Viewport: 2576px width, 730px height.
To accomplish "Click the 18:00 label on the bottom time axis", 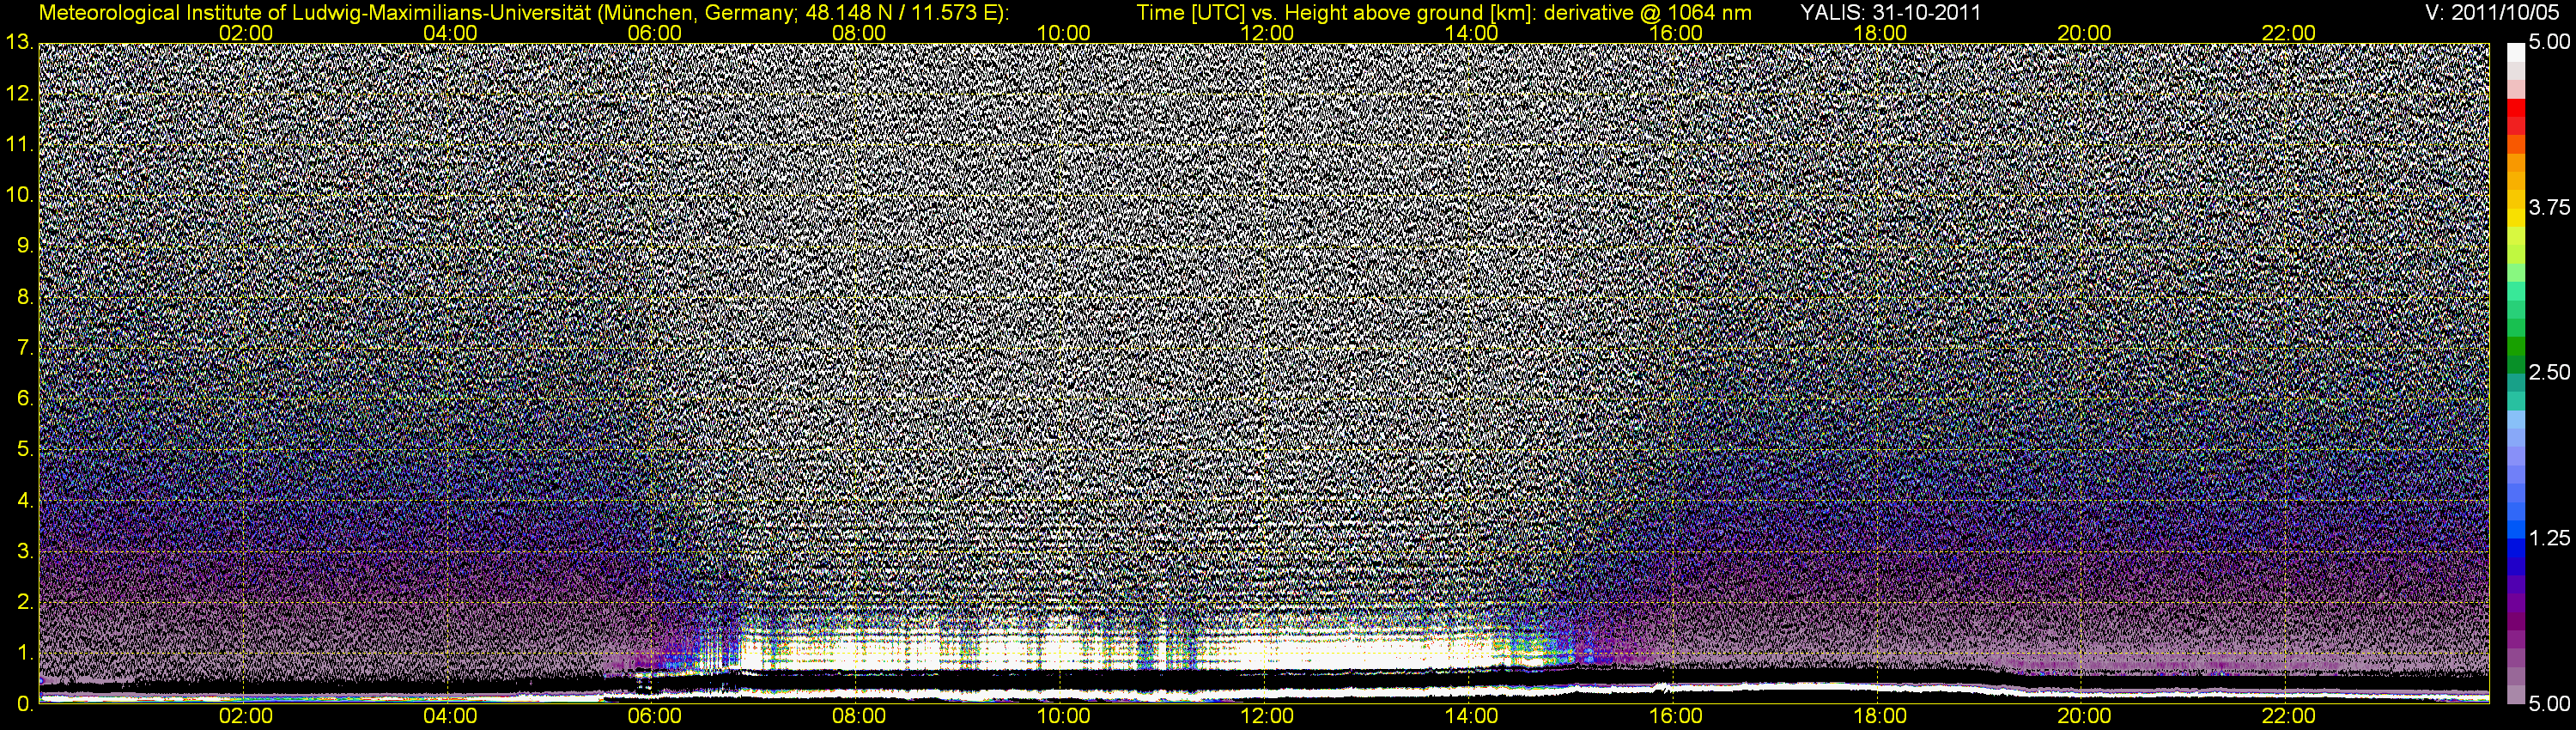I will pos(1880,717).
